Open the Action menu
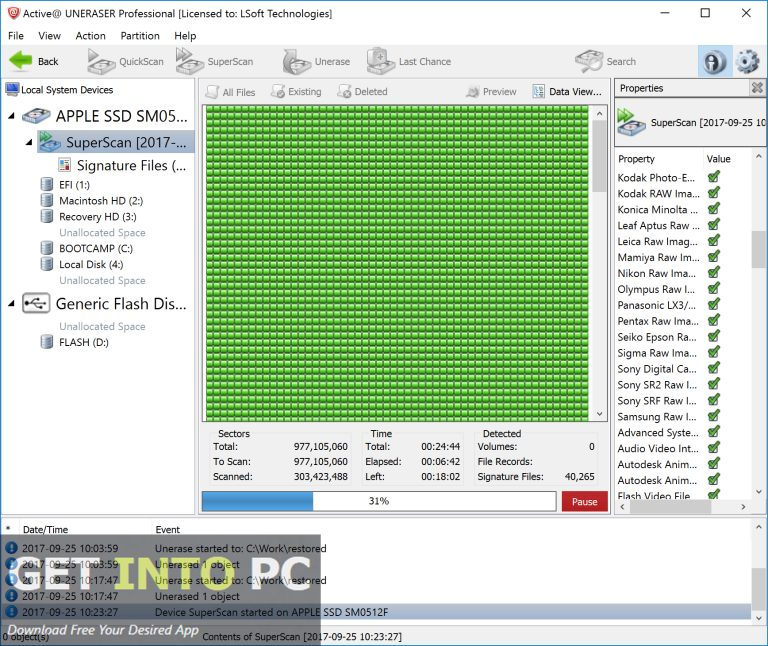Image resolution: width=768 pixels, height=646 pixels. (91, 36)
